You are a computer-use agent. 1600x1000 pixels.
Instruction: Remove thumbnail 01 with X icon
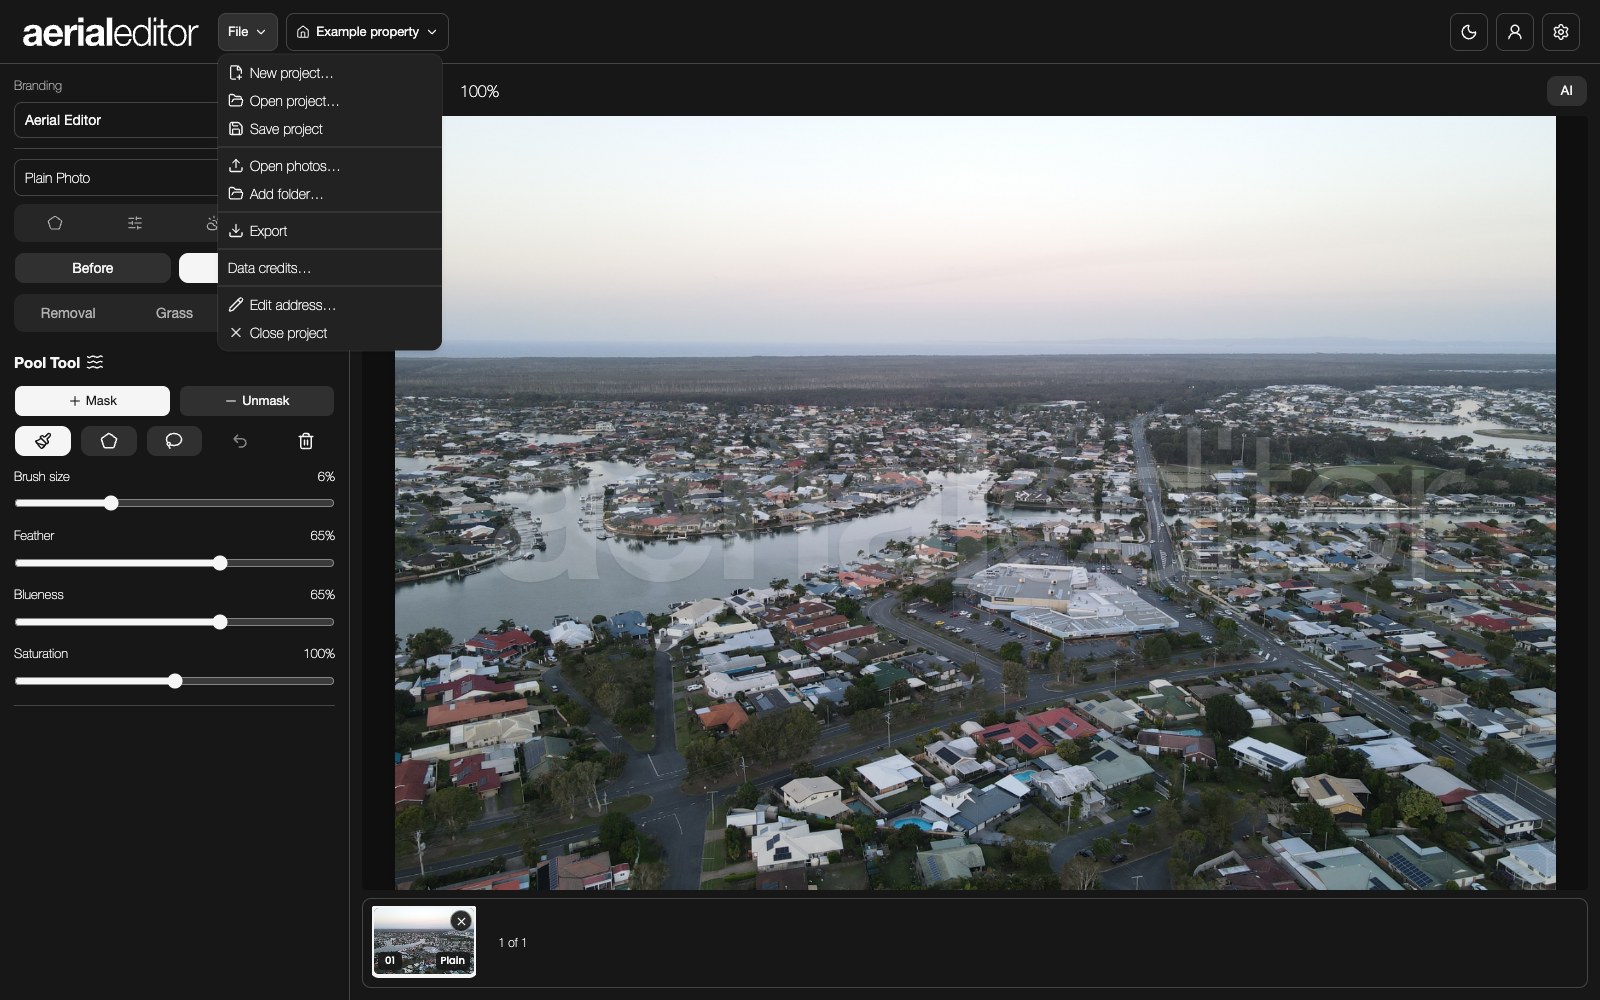coord(461,921)
